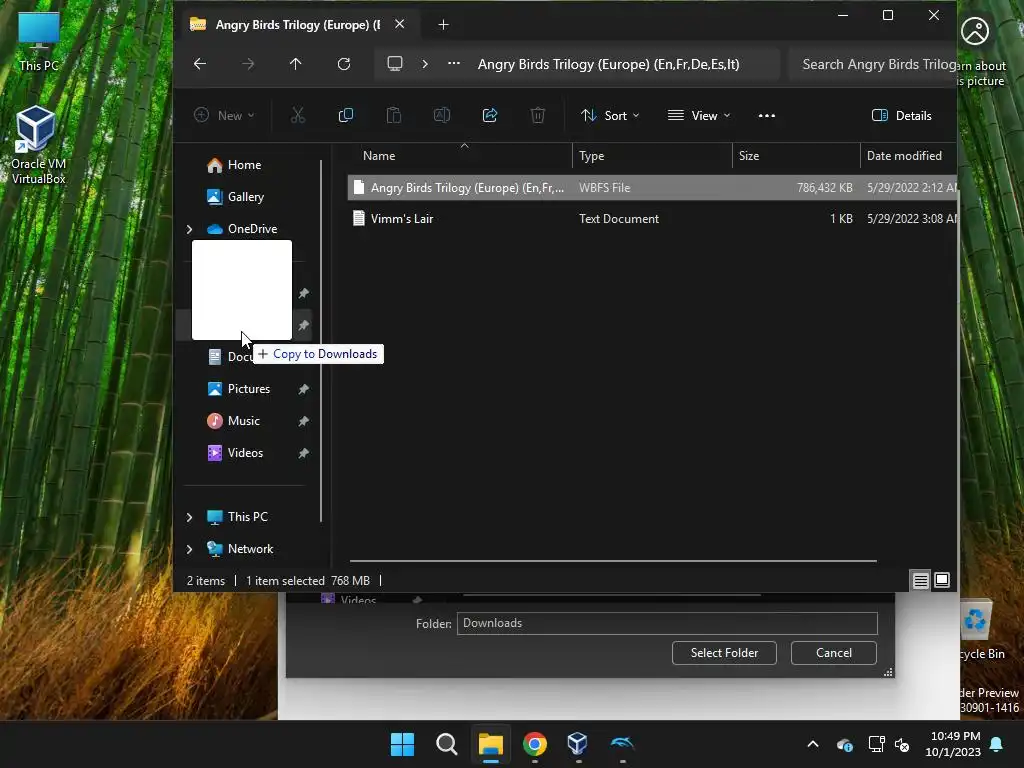
Task: Click Select Folder in the folder dialog
Action: [724, 652]
